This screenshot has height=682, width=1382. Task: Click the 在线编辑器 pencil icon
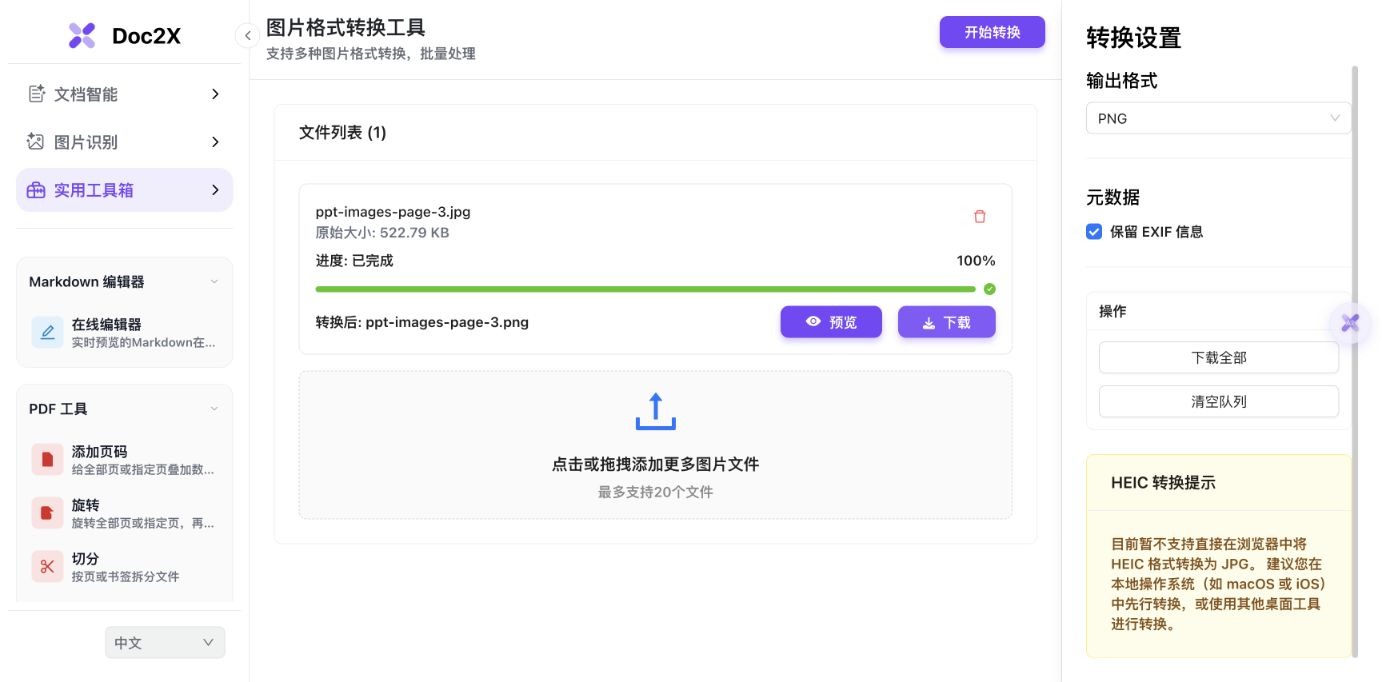coord(47,332)
